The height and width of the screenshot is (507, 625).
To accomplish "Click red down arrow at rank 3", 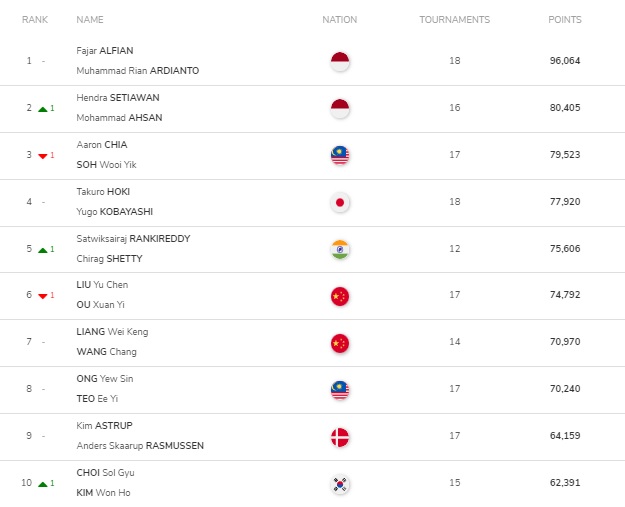I will tap(43, 156).
